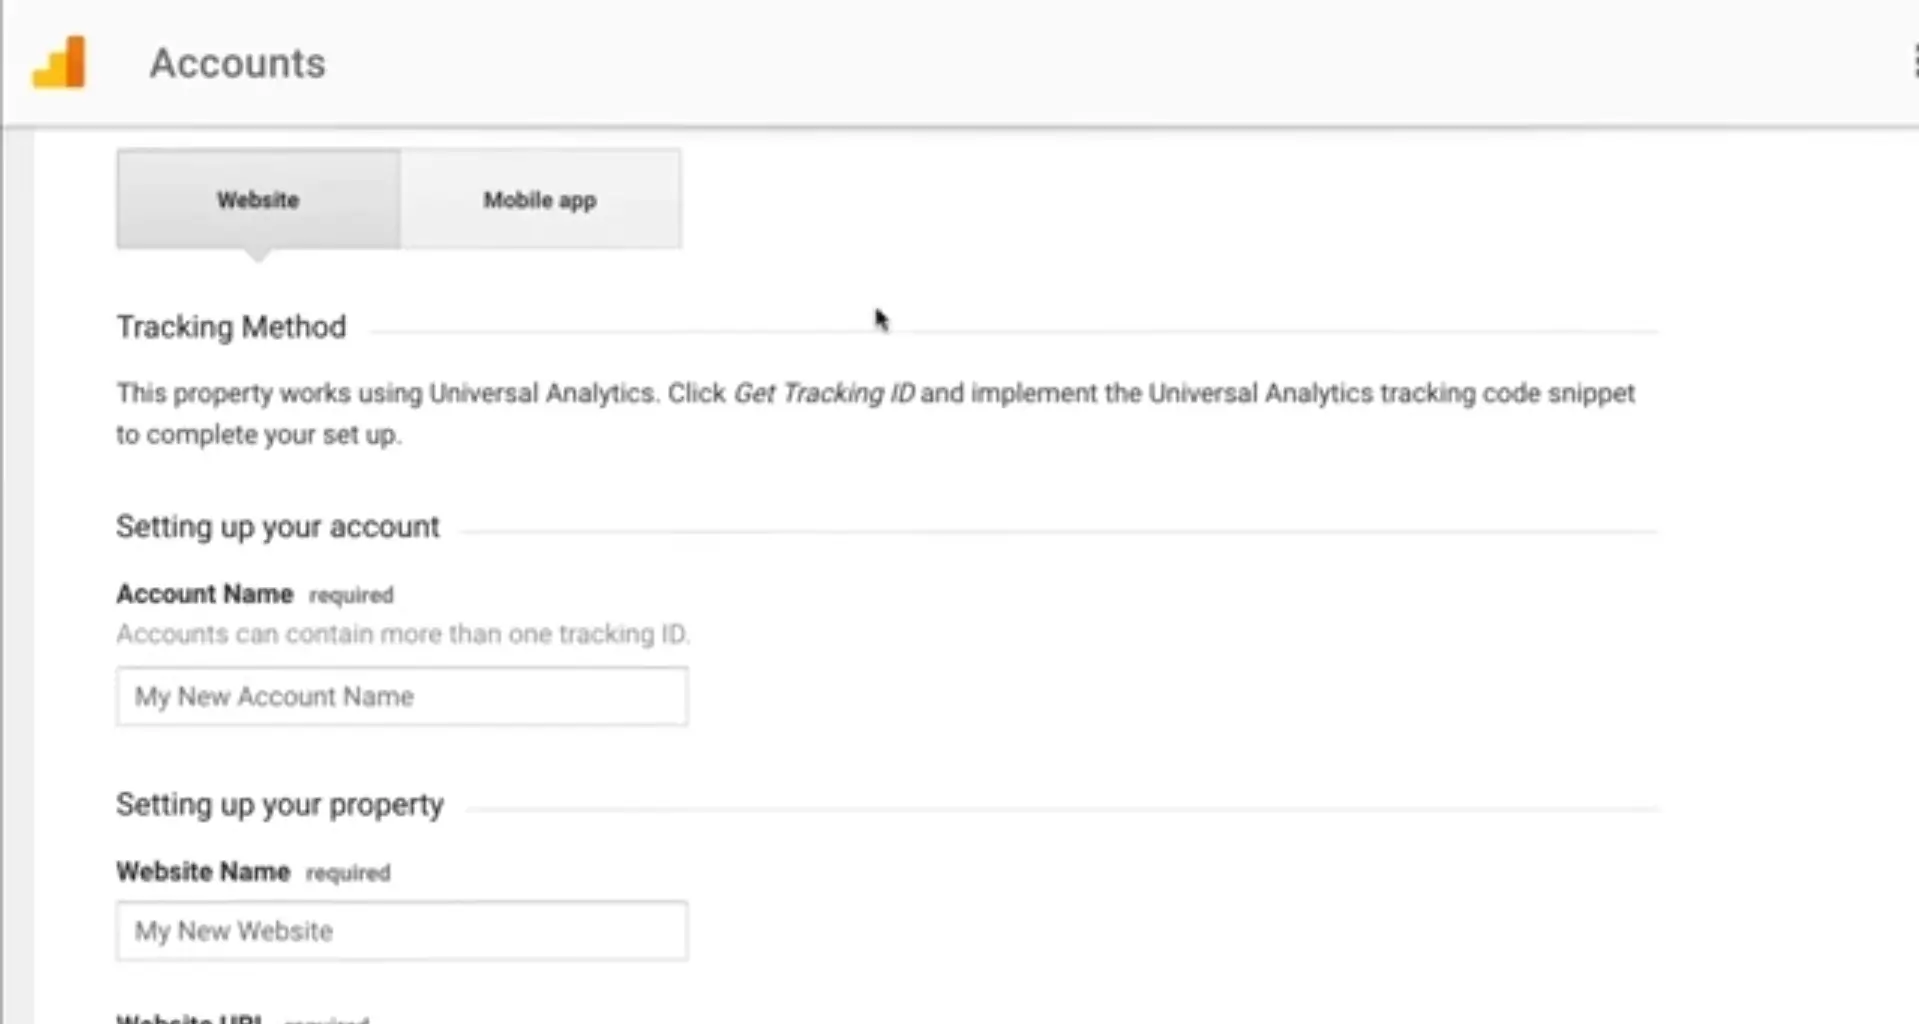The width and height of the screenshot is (1919, 1024).
Task: Click the 'Setting up your account' heading
Action: pyautogui.click(x=277, y=527)
